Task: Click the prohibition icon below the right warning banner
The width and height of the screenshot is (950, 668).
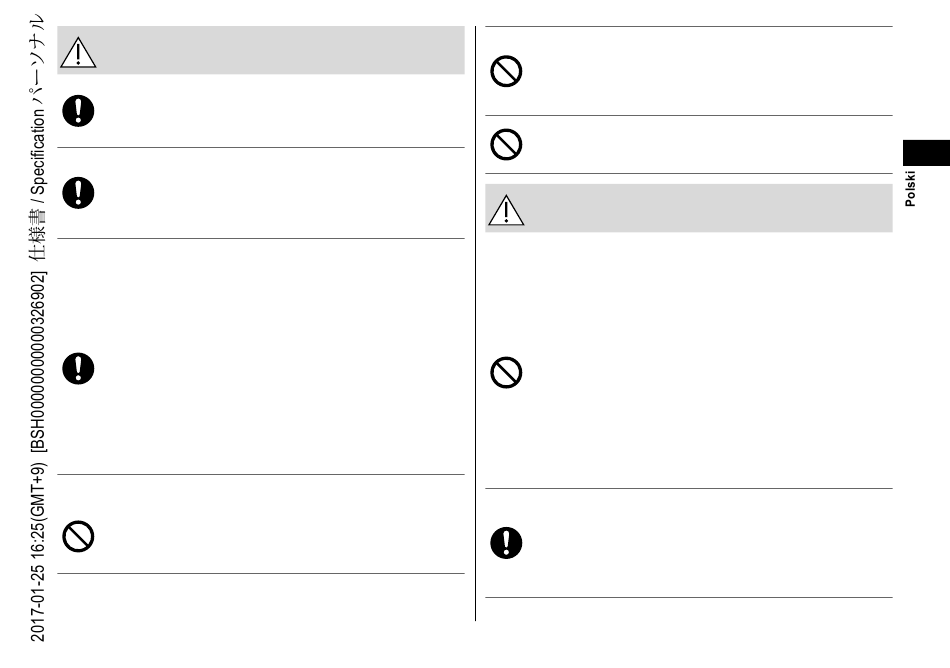Action: pyautogui.click(x=506, y=372)
